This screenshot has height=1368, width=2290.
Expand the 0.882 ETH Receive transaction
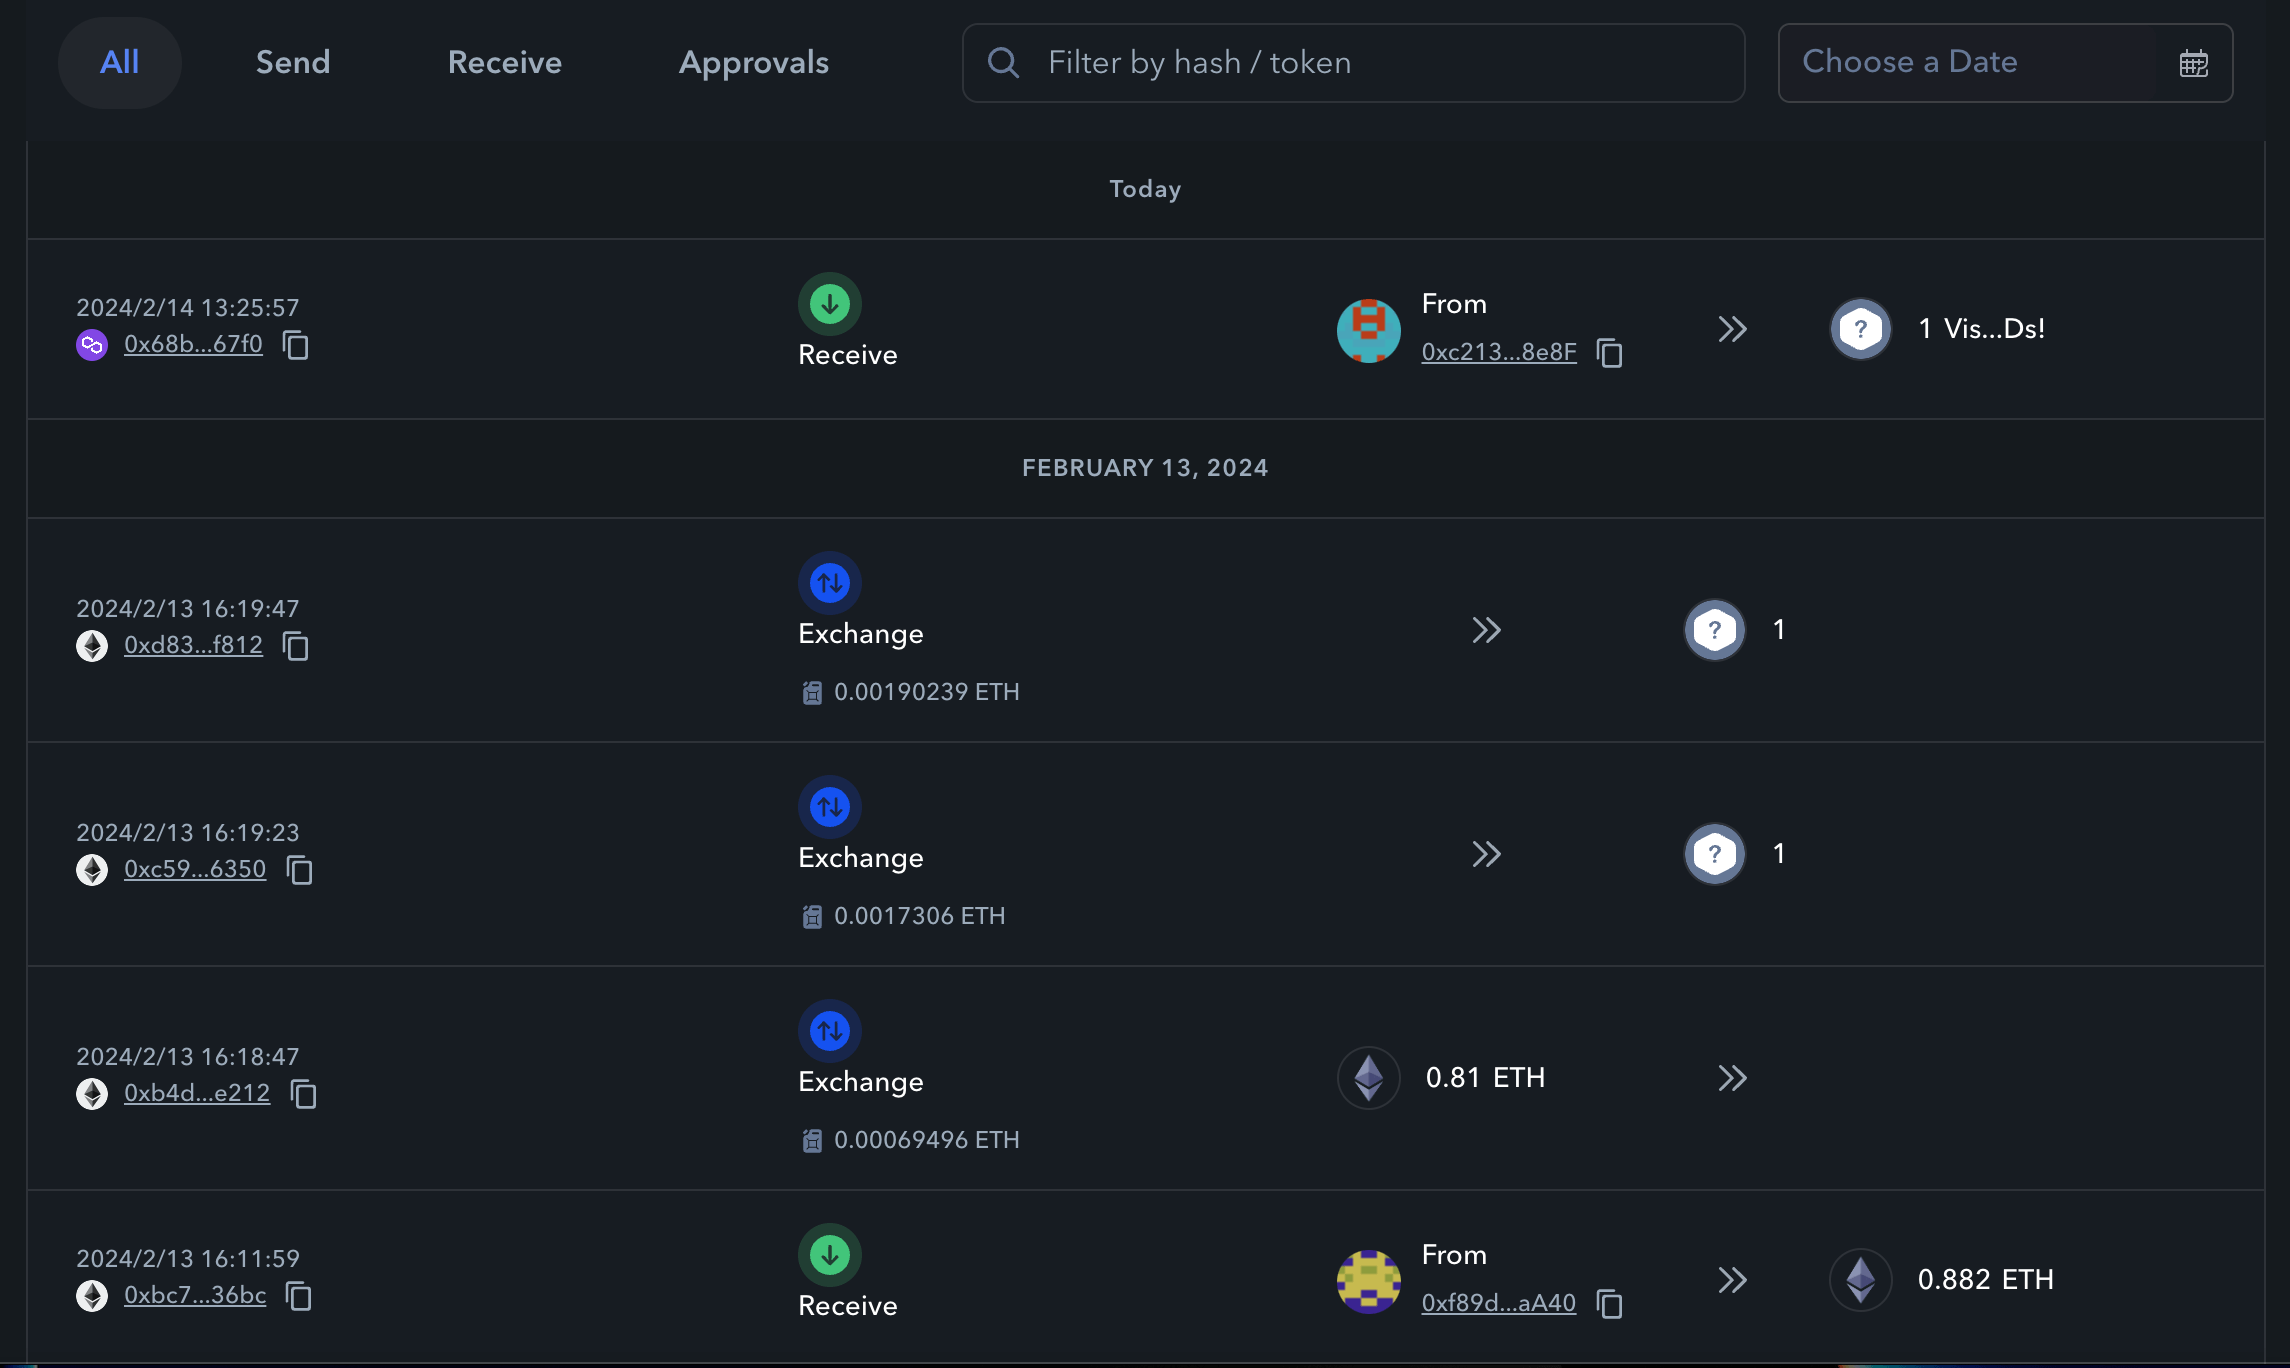click(x=1733, y=1280)
